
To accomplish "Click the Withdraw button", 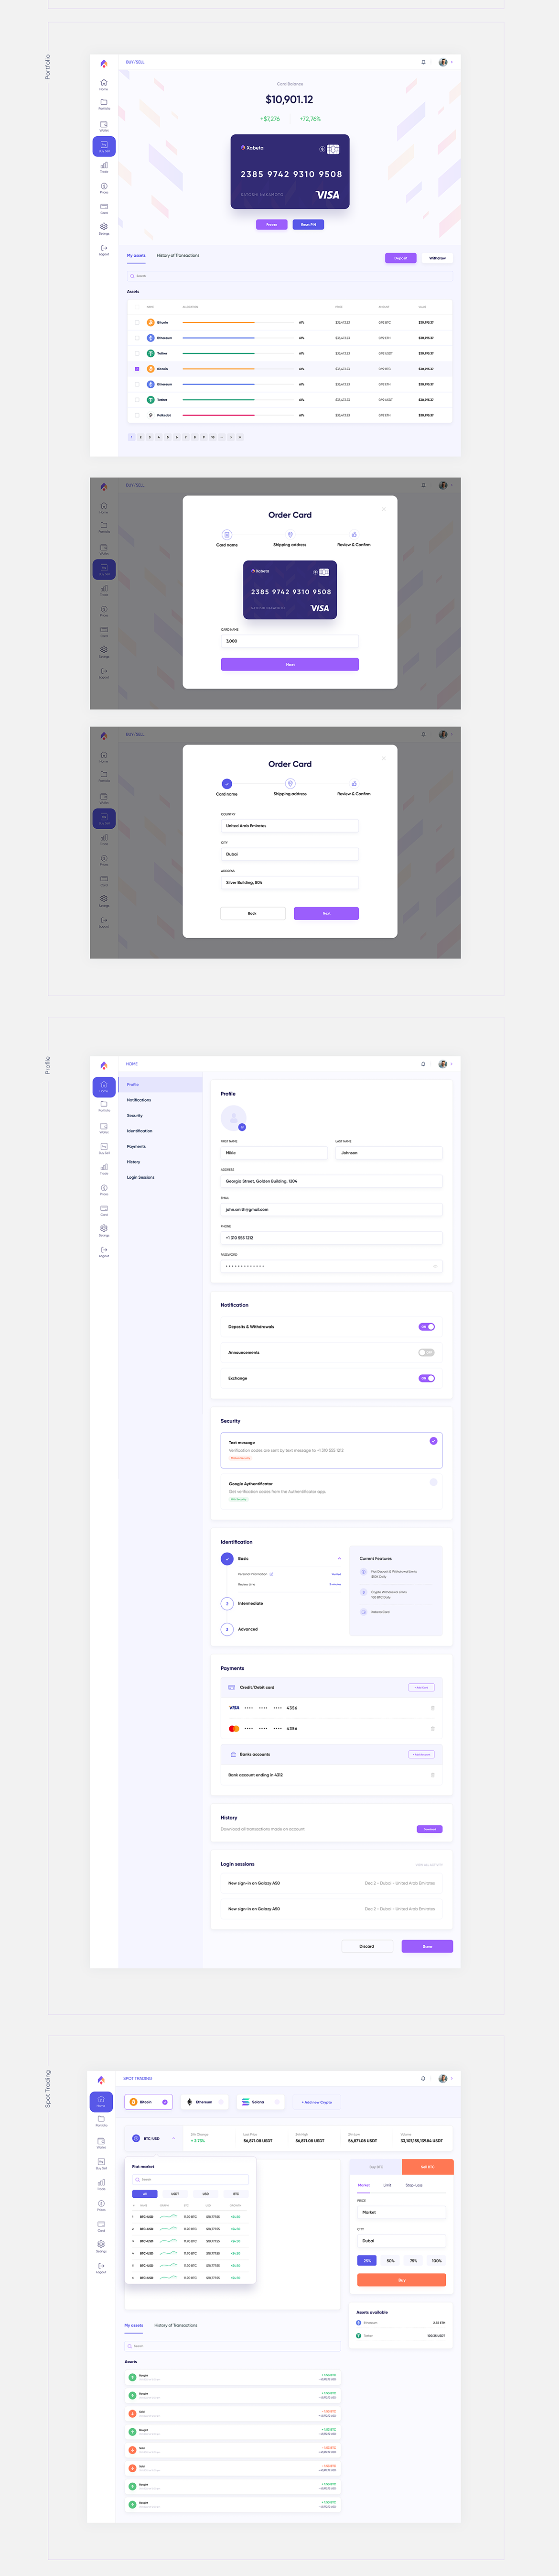I will pyautogui.click(x=438, y=258).
